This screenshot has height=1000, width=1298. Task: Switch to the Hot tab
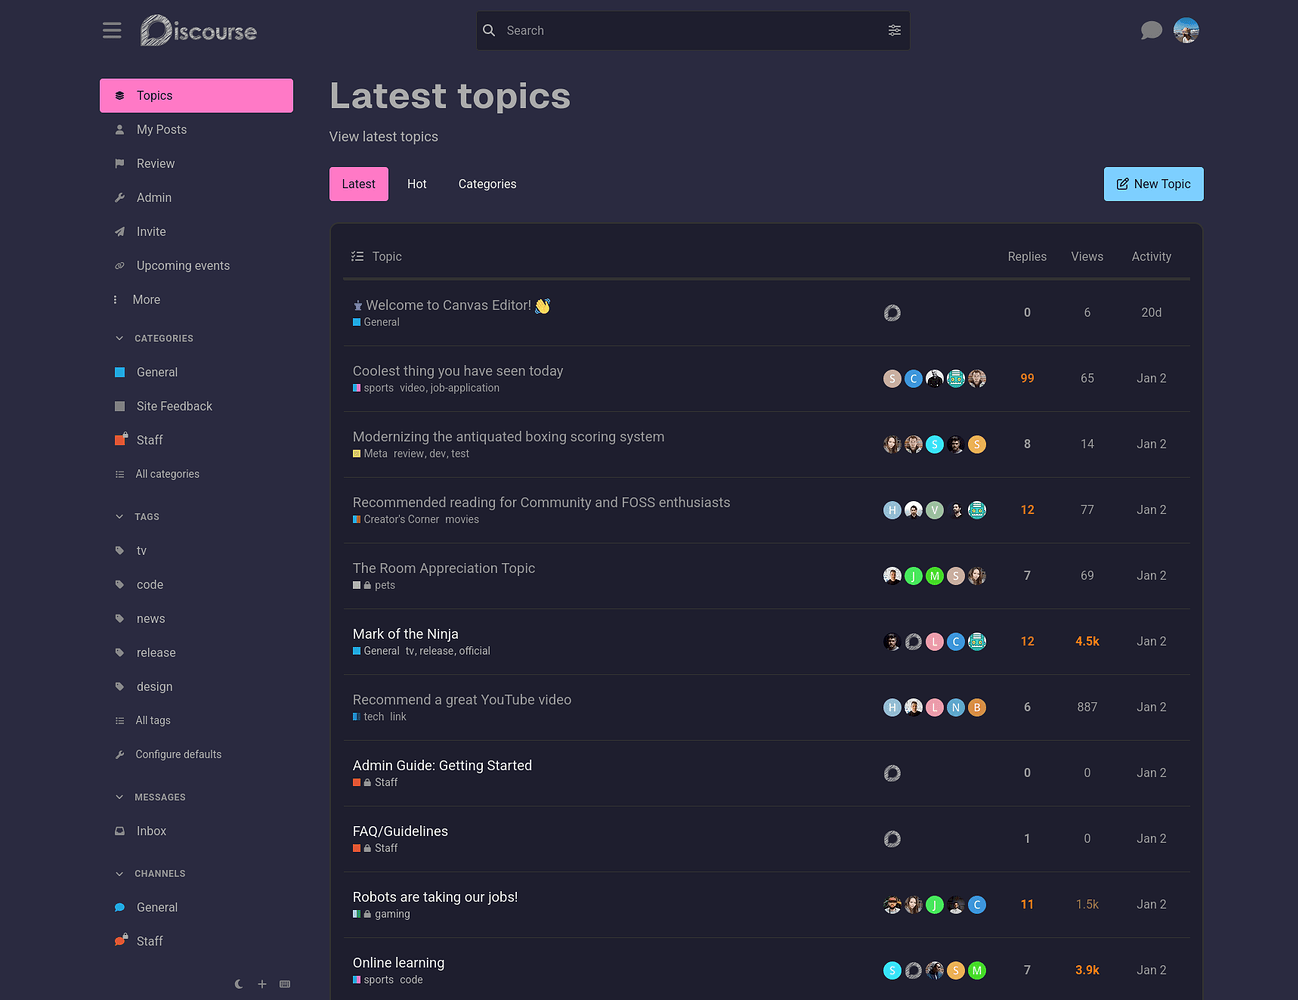[417, 184]
